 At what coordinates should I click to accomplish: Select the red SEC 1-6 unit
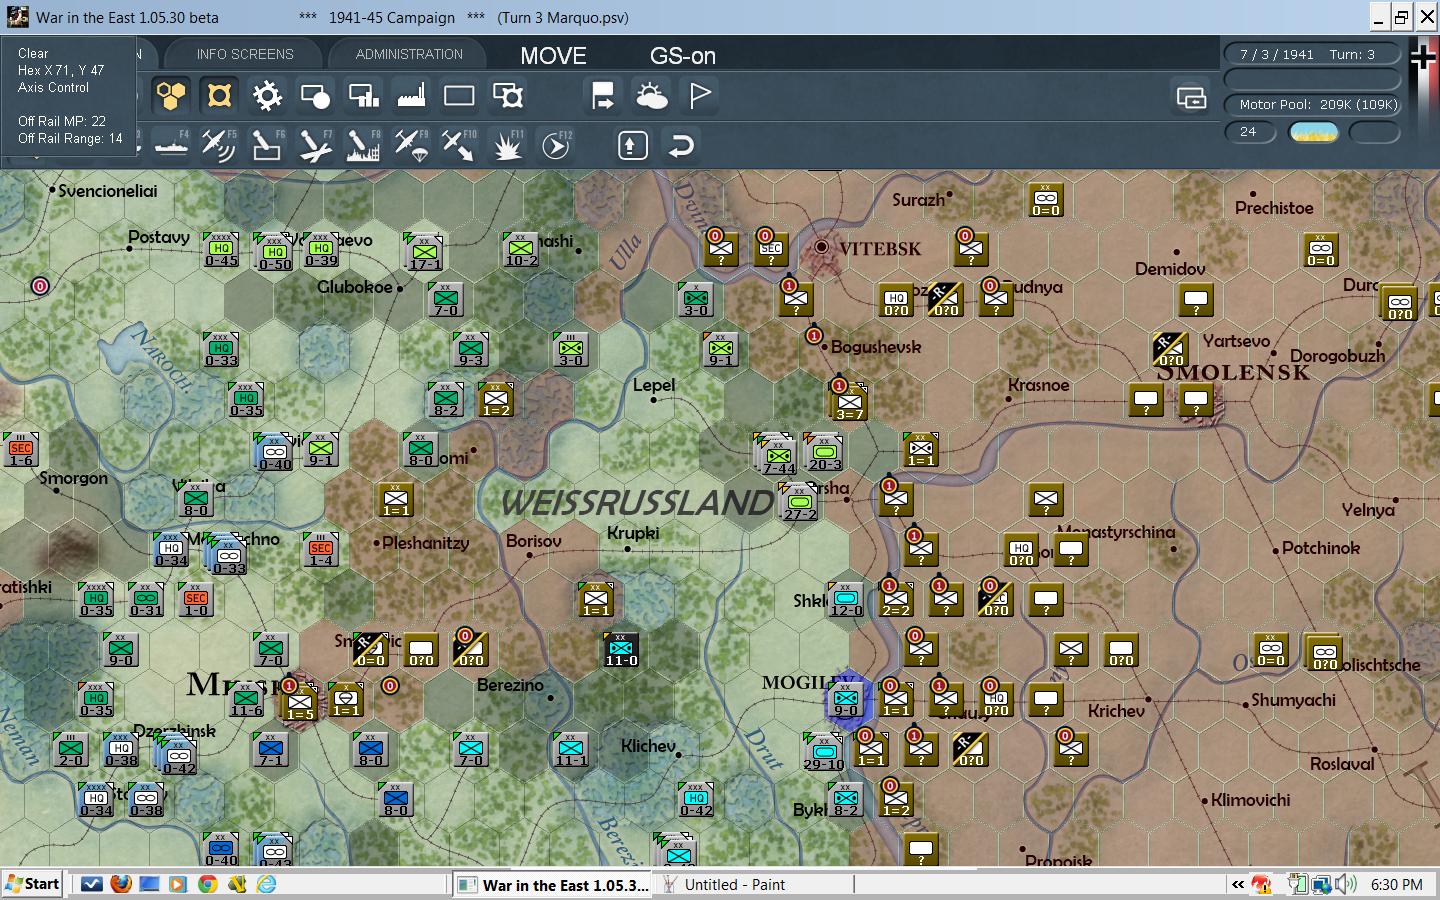[x=21, y=449]
